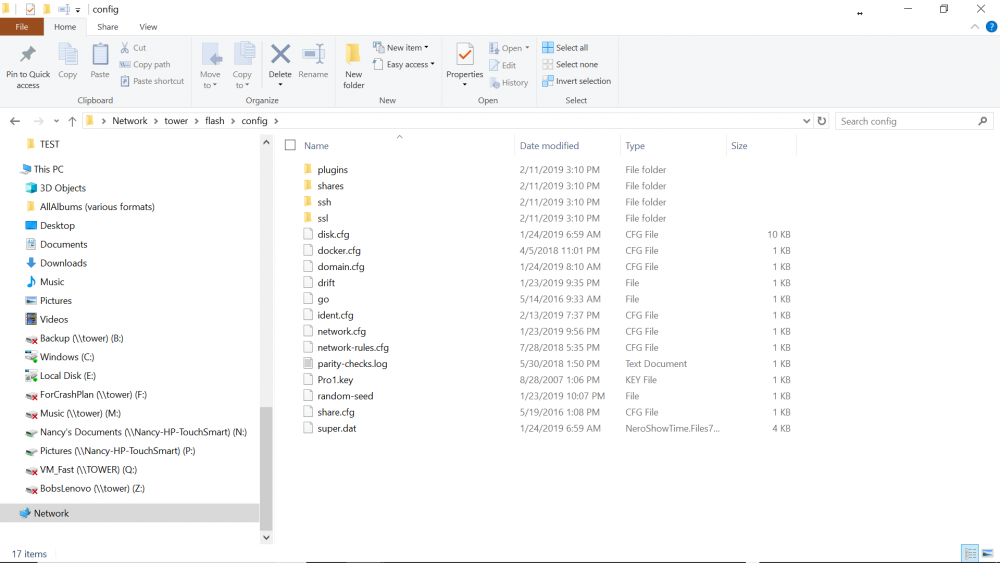
Task: Sort by Name column header
Action: tap(316, 146)
